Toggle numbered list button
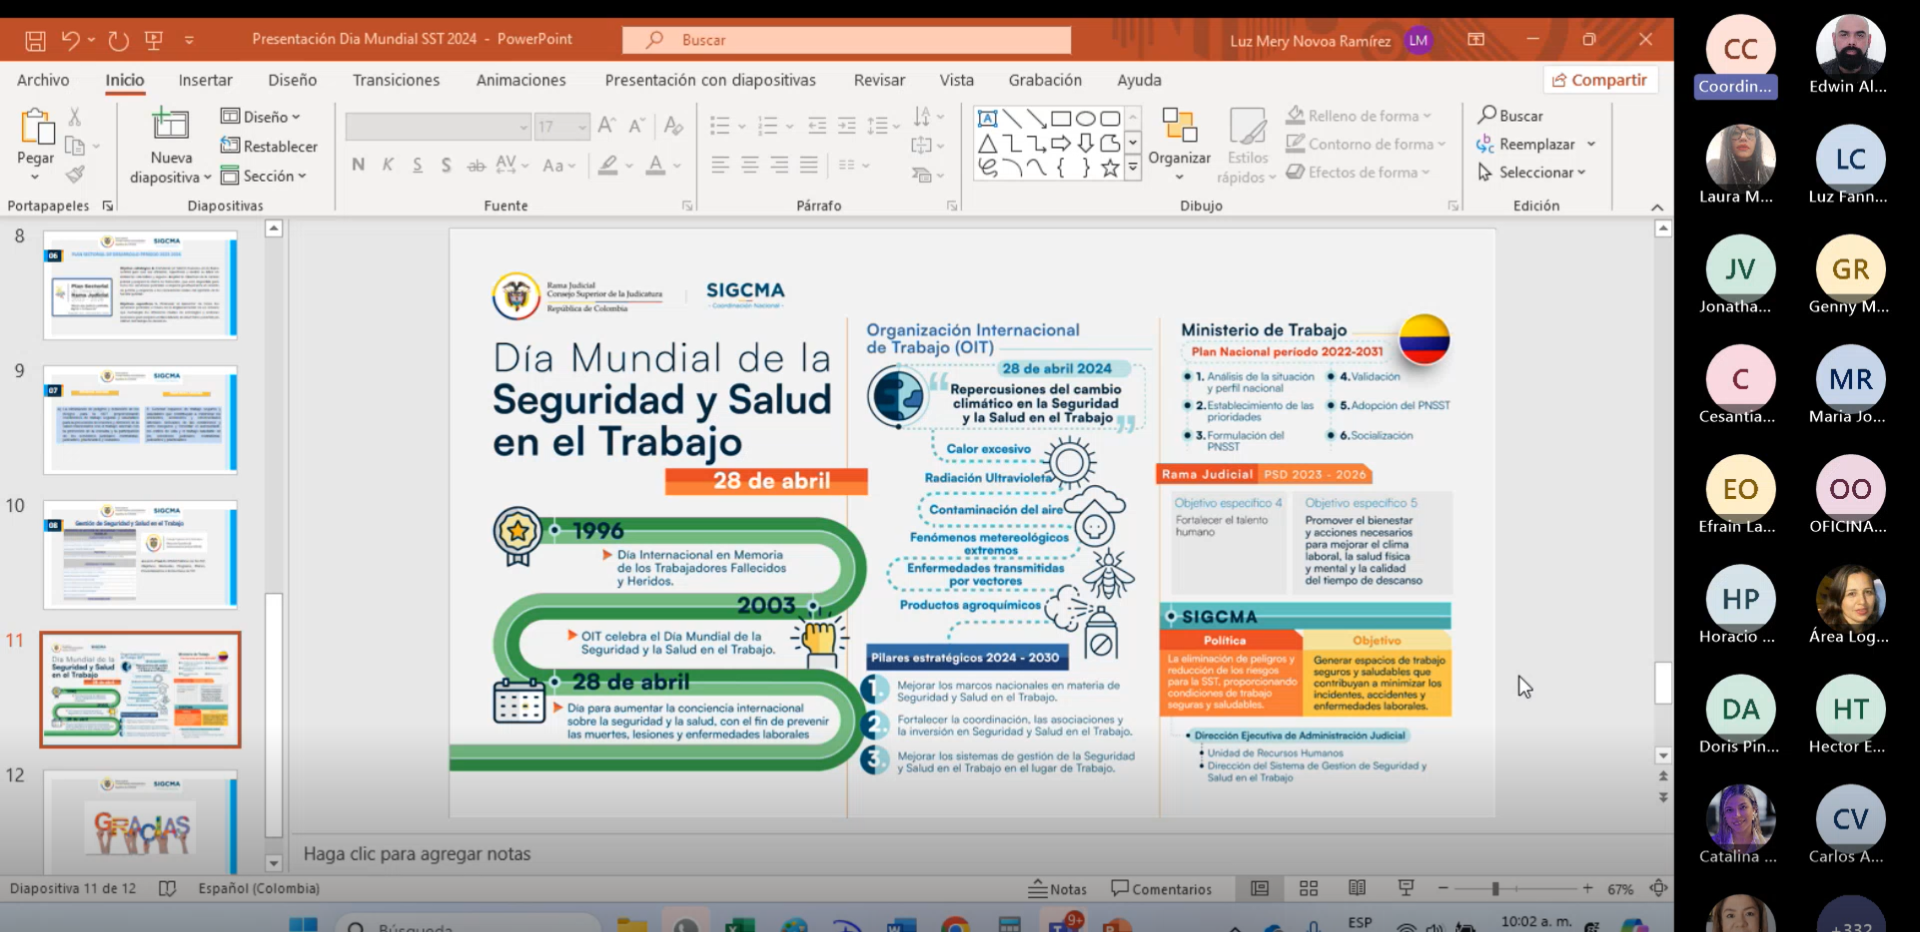 [x=768, y=126]
